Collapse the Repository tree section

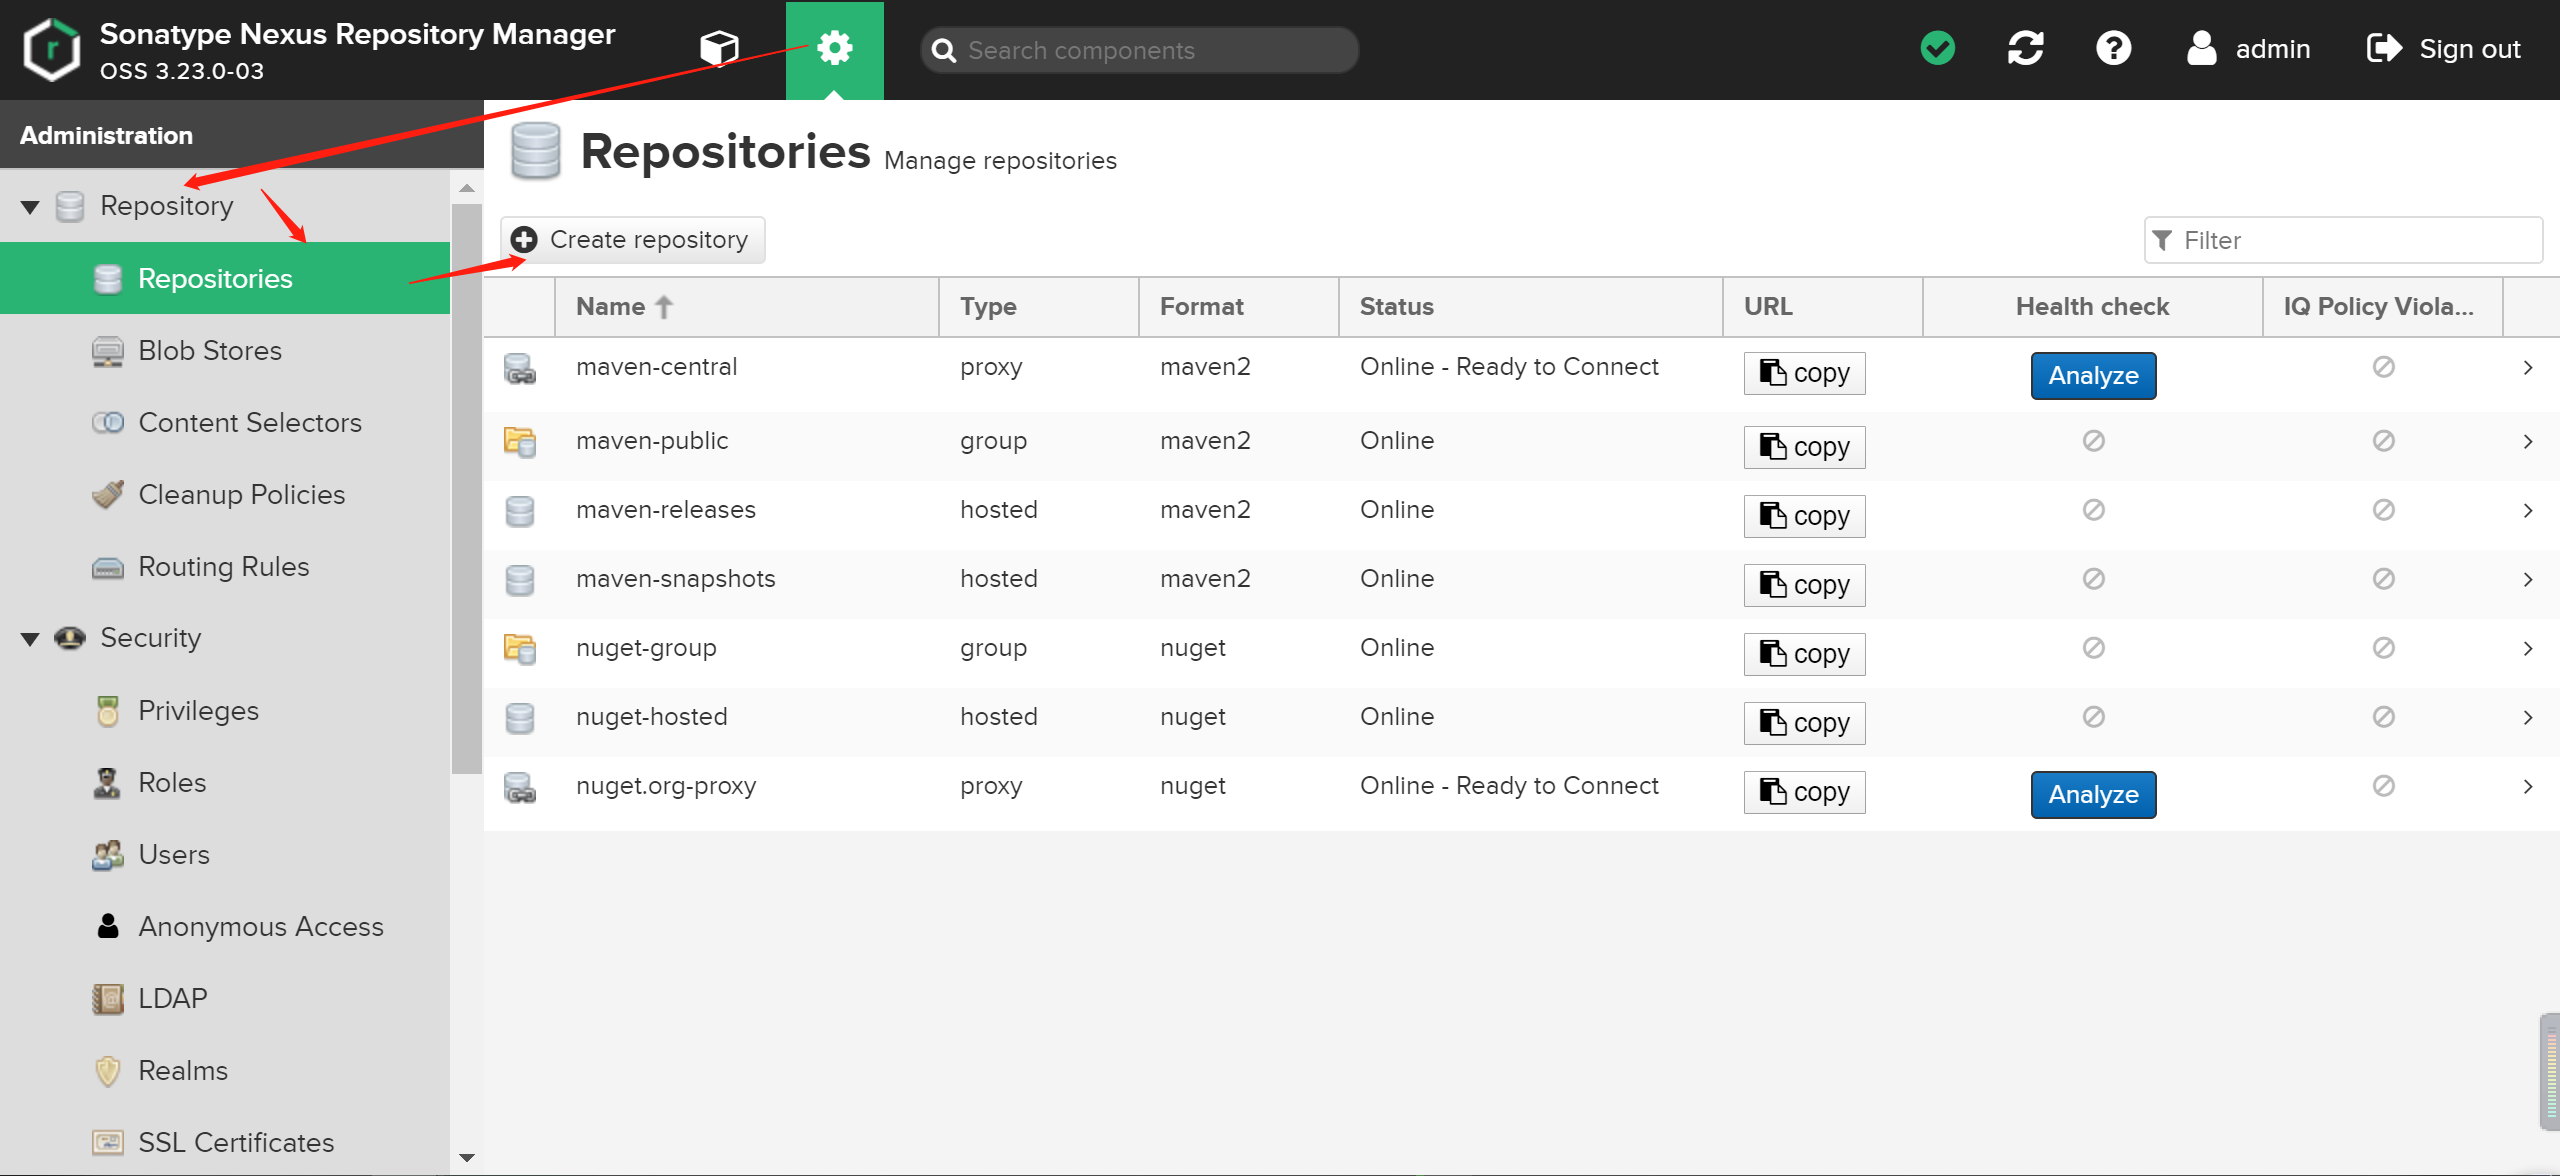pos(30,207)
